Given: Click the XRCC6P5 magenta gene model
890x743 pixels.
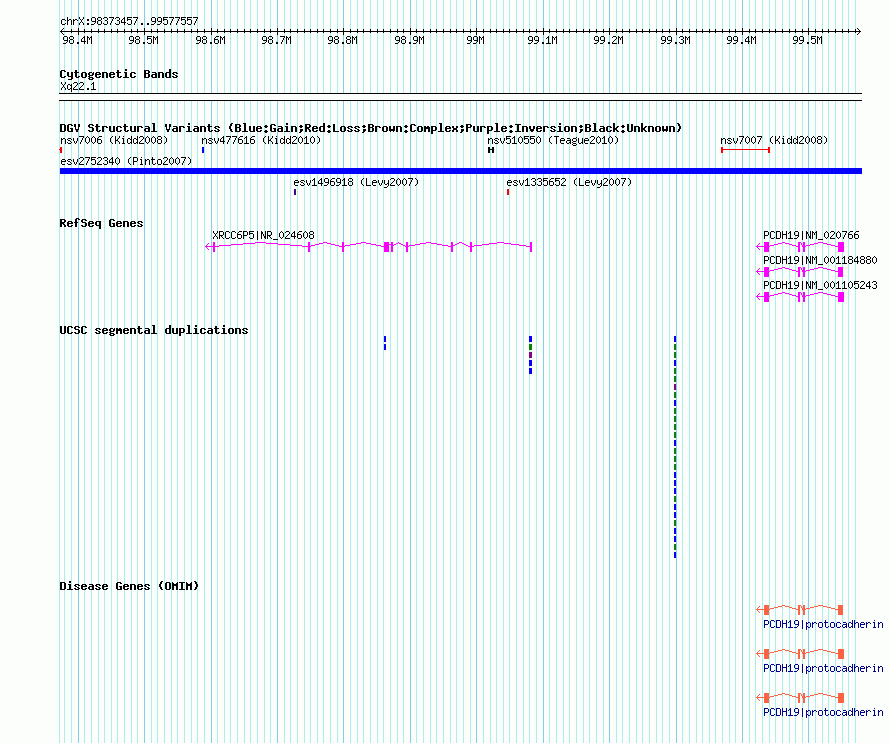Looking at the screenshot, I should click(368, 246).
